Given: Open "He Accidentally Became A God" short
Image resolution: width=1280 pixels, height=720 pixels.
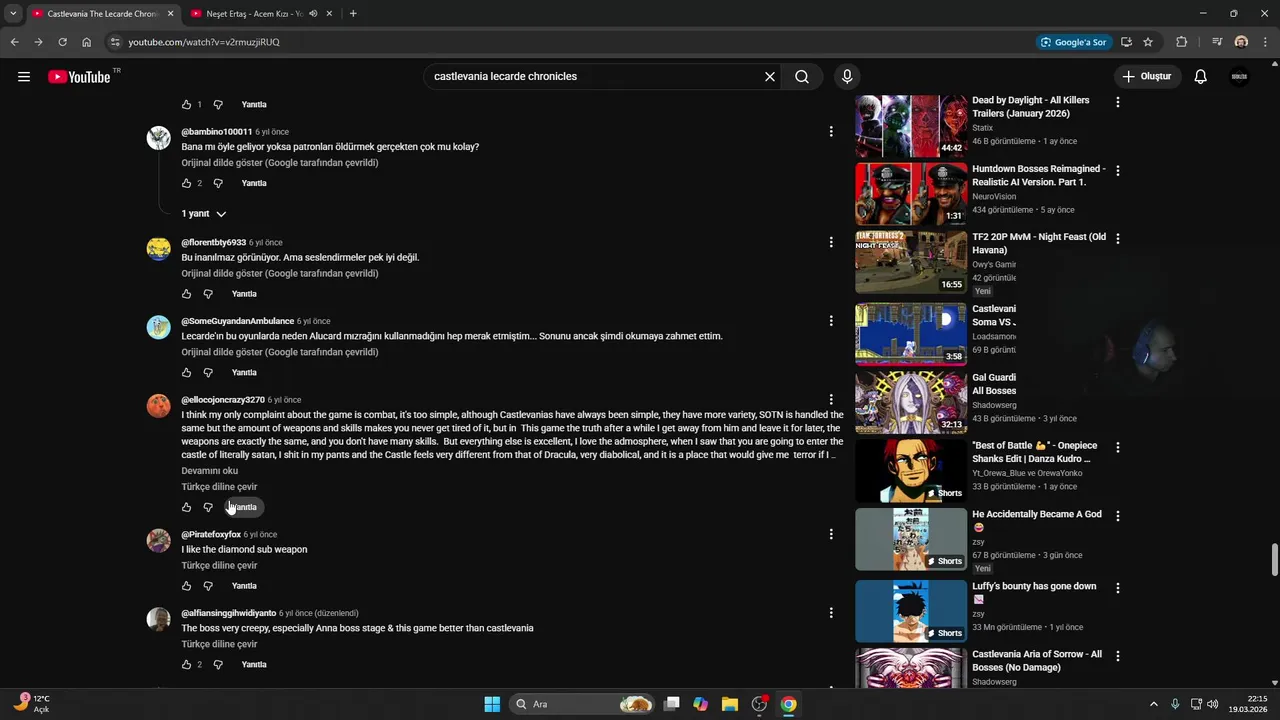Looking at the screenshot, I should (911, 539).
